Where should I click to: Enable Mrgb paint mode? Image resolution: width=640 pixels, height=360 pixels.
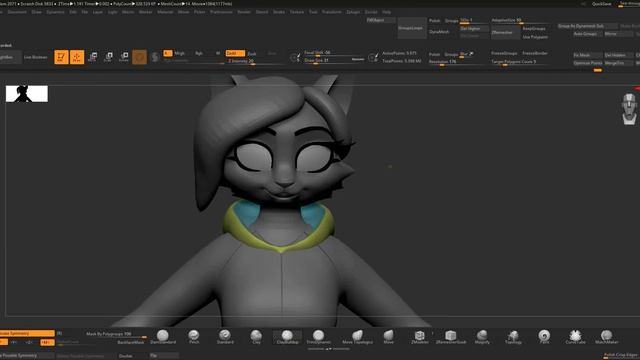tap(180, 53)
